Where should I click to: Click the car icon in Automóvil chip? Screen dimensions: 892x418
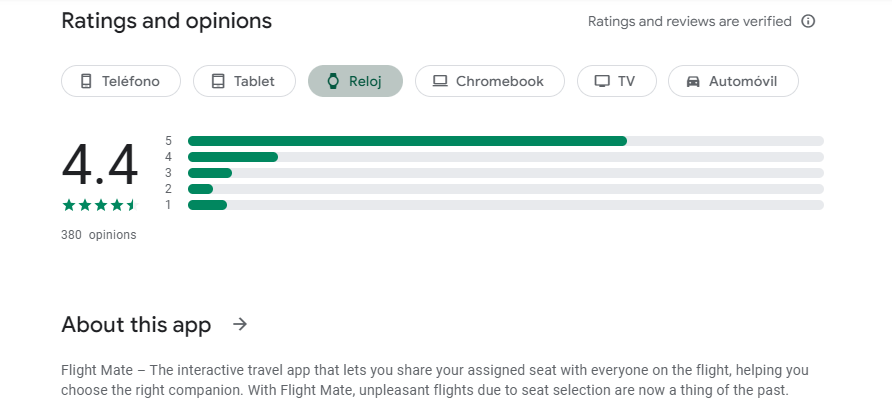pyautogui.click(x=692, y=81)
